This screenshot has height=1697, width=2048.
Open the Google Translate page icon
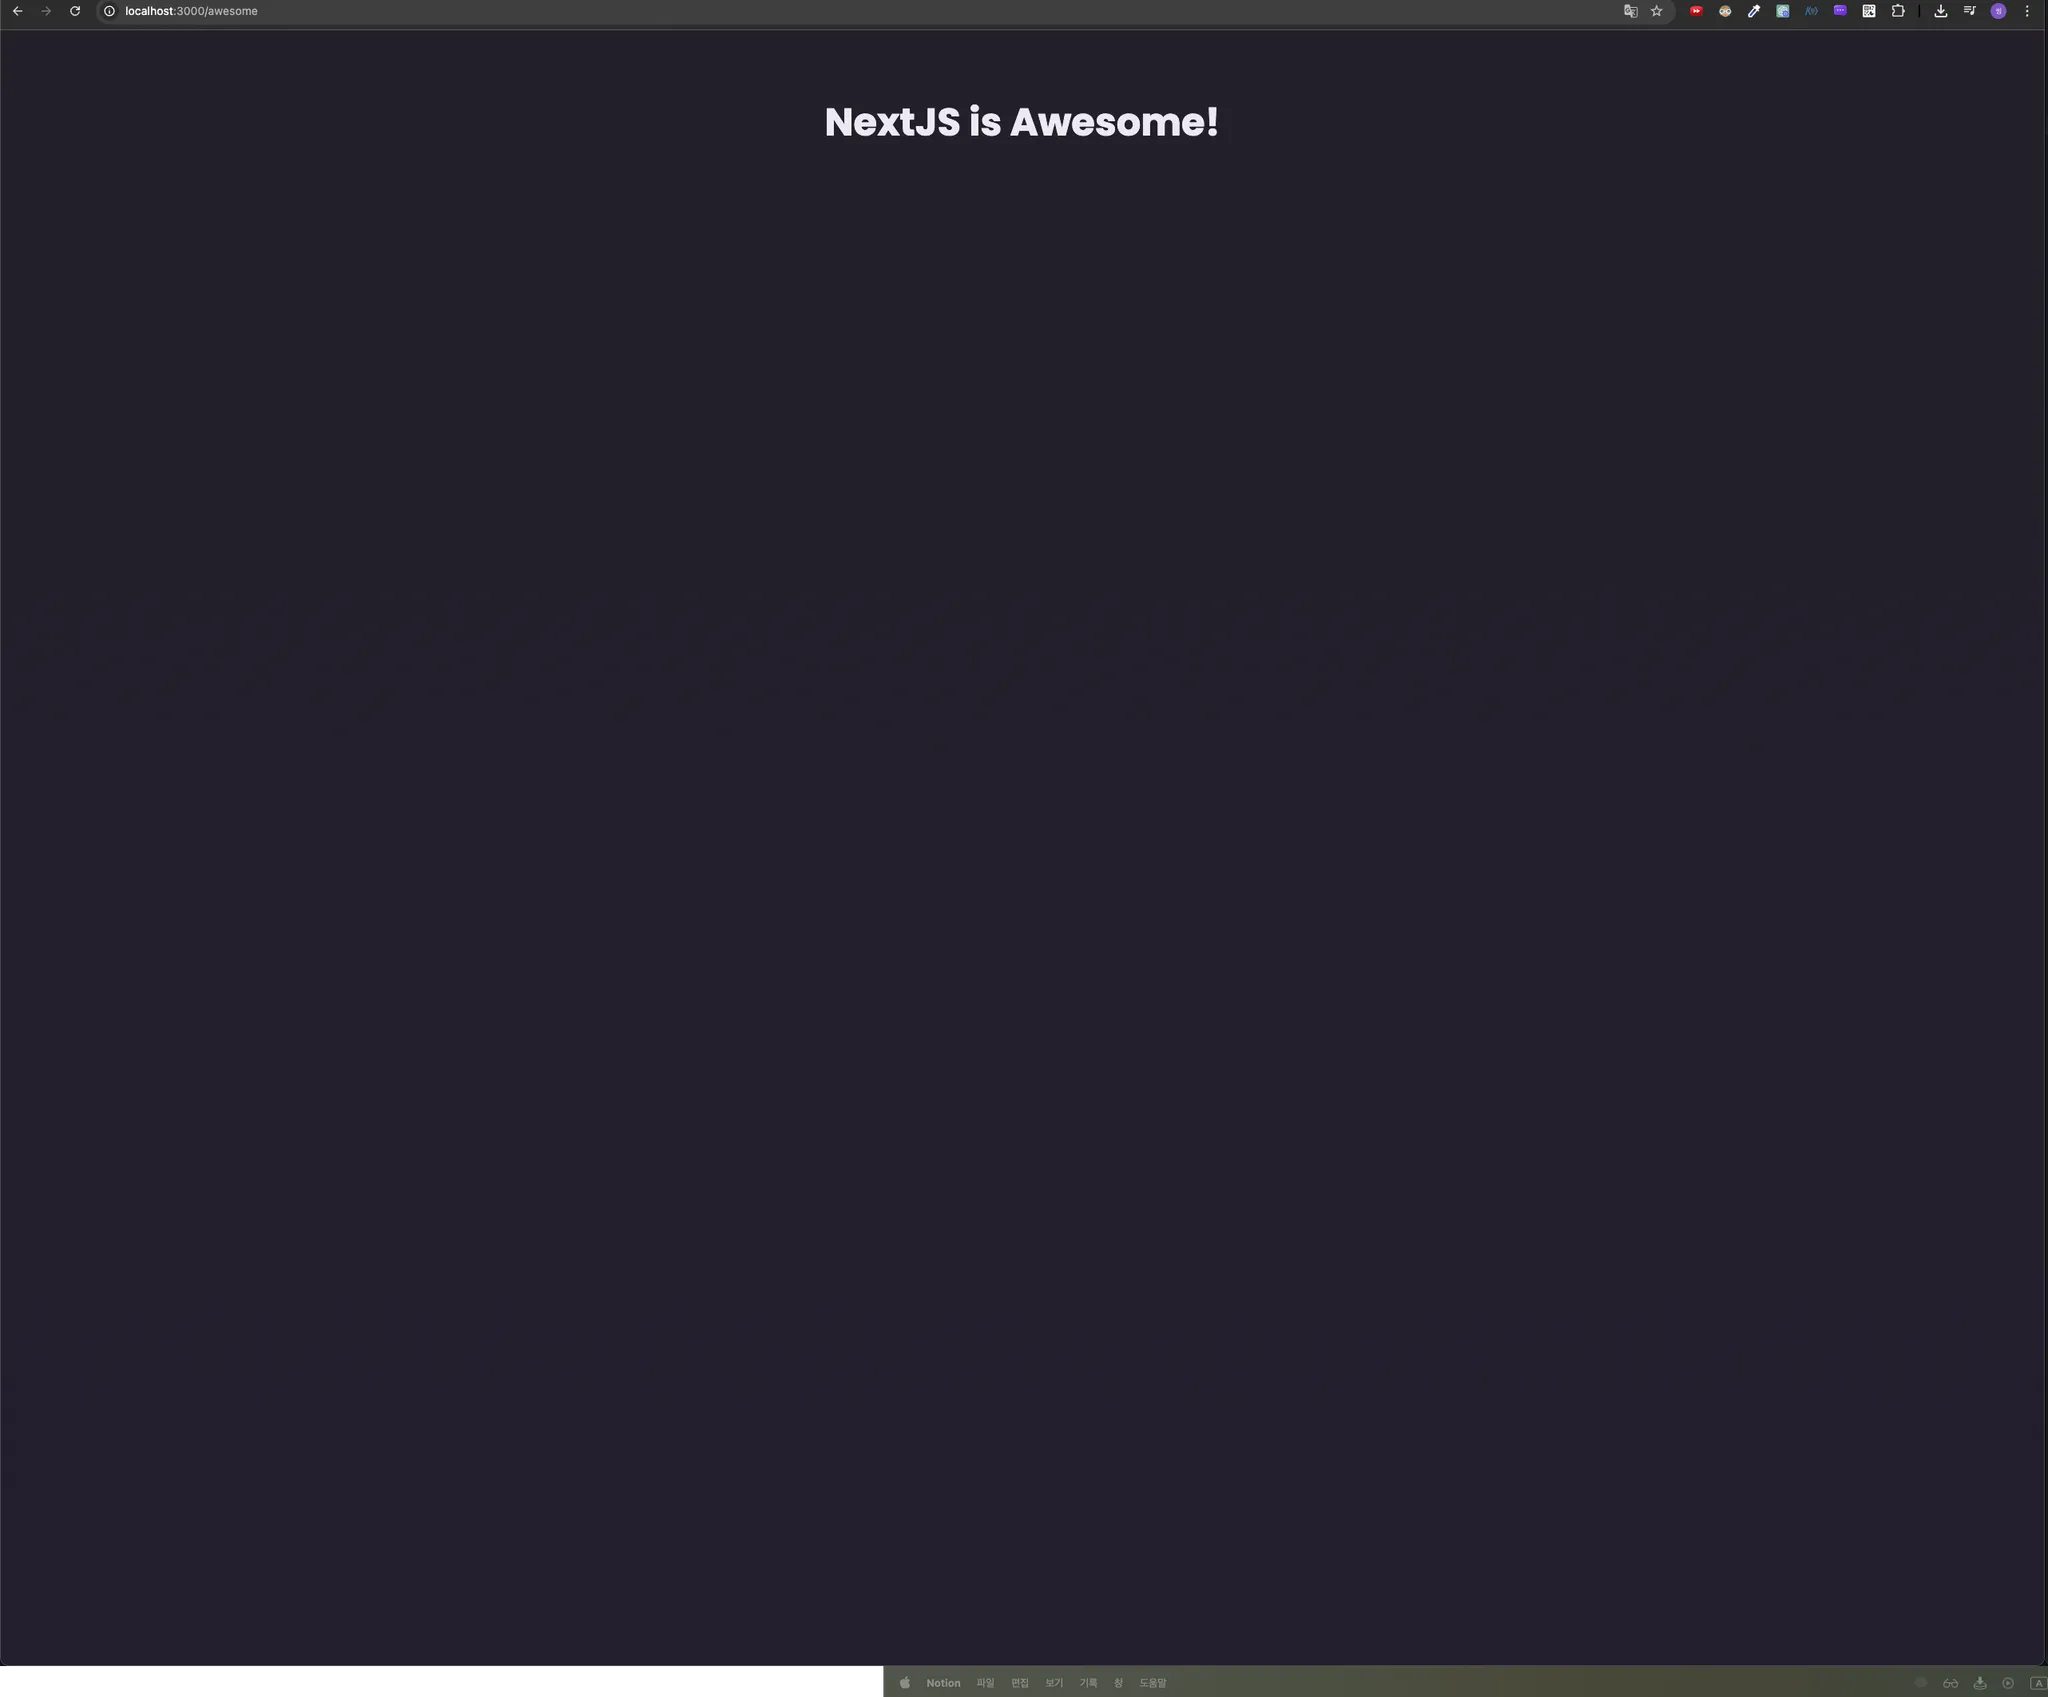pos(1630,11)
